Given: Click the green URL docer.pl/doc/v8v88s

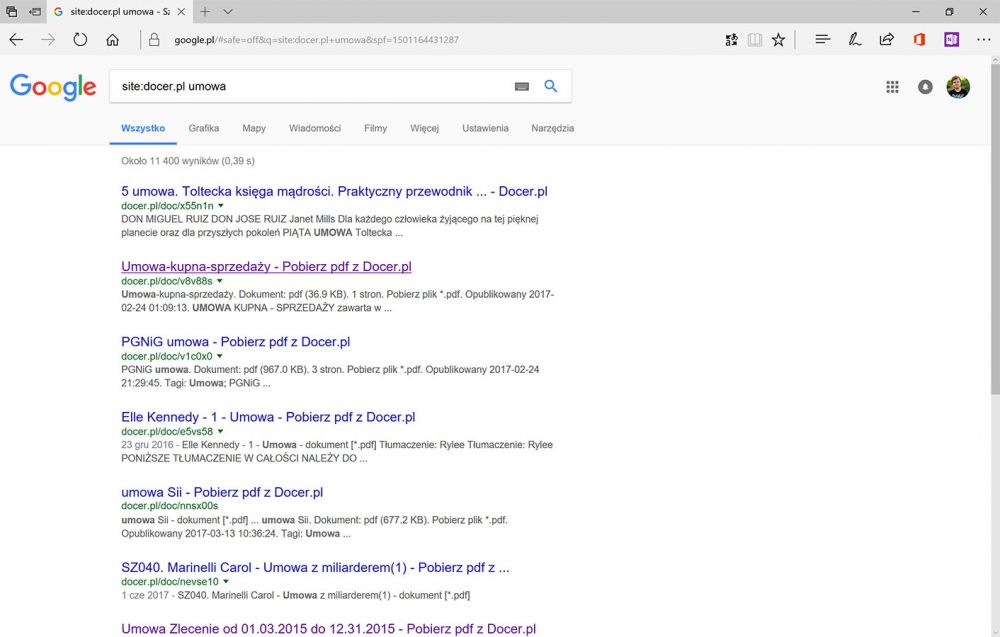Looking at the screenshot, I should point(166,281).
